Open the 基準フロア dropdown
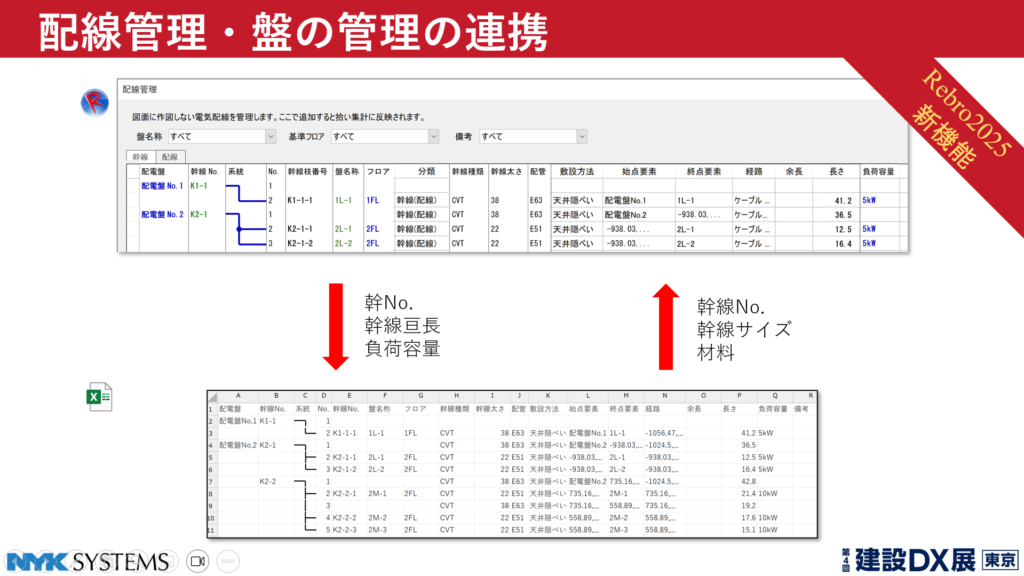This screenshot has width=1024, height=576. [433, 137]
